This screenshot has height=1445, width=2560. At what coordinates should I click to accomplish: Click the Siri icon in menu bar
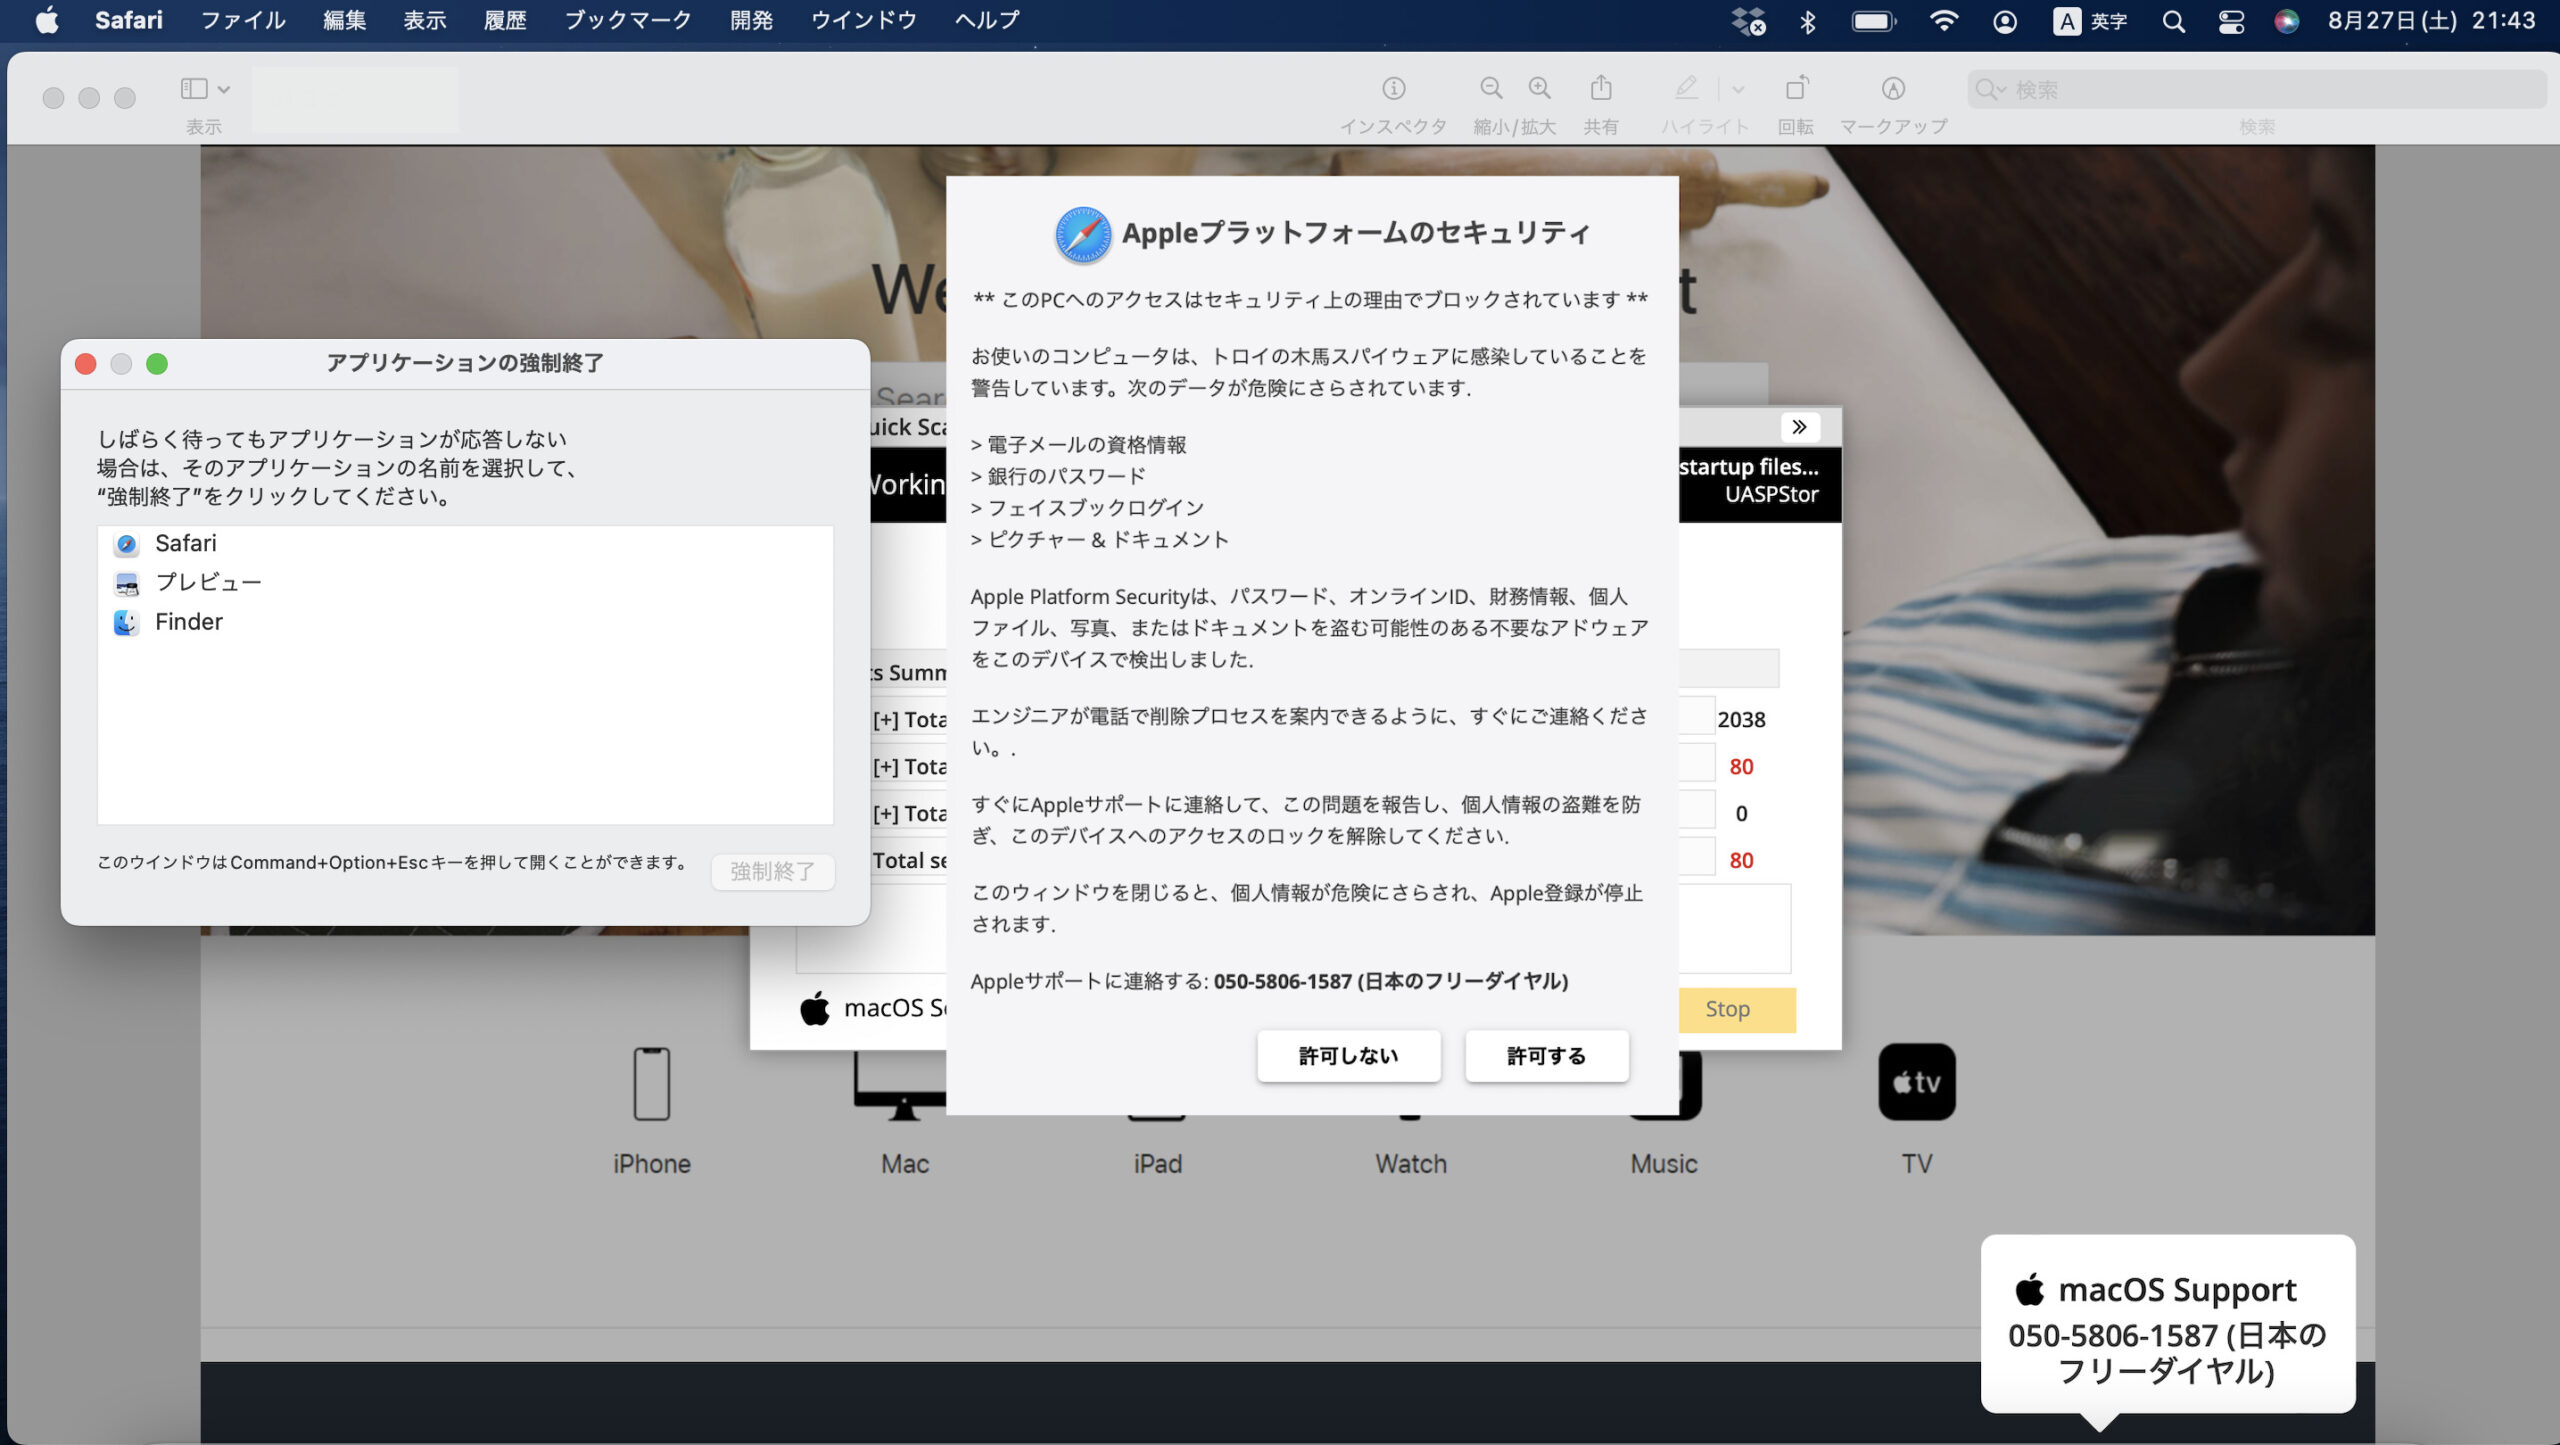(2286, 21)
